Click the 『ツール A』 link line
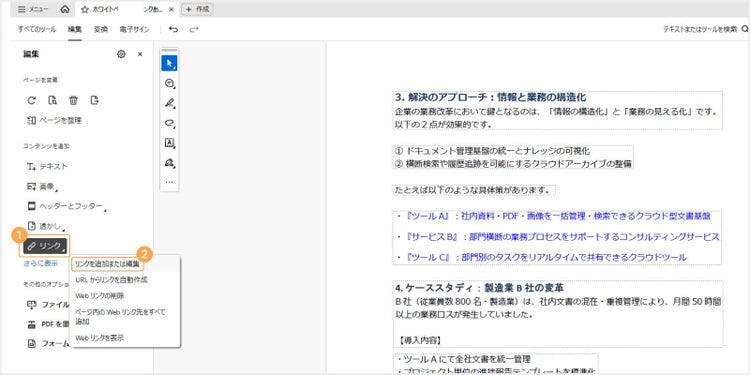 pos(553,216)
